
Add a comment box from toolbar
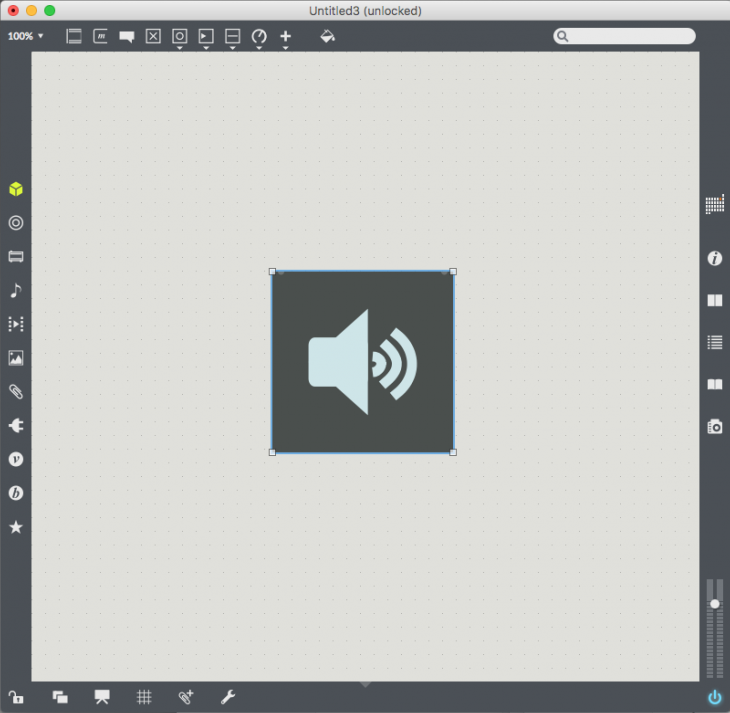click(x=127, y=37)
